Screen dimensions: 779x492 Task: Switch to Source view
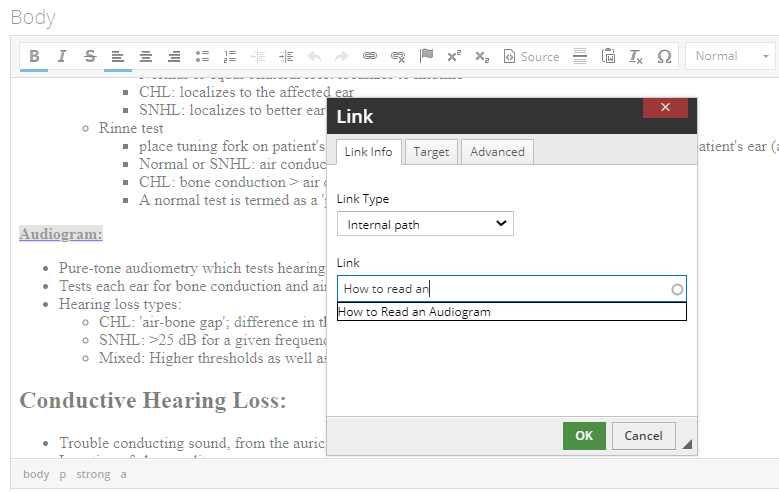pos(531,56)
